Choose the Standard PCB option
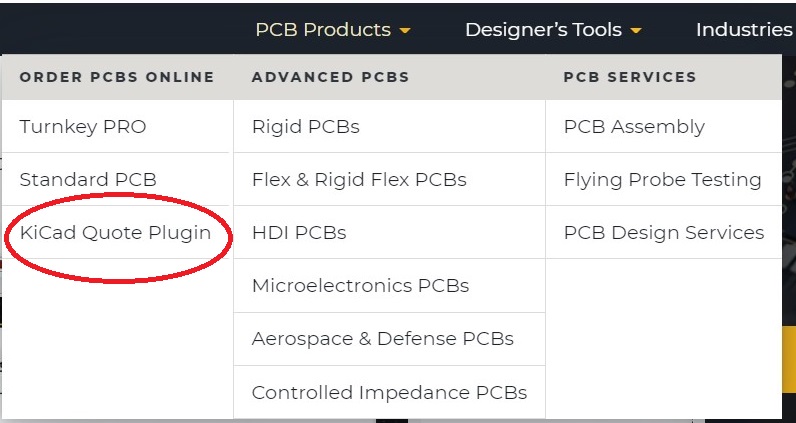Viewport: 796px width, 423px height. [x=88, y=180]
